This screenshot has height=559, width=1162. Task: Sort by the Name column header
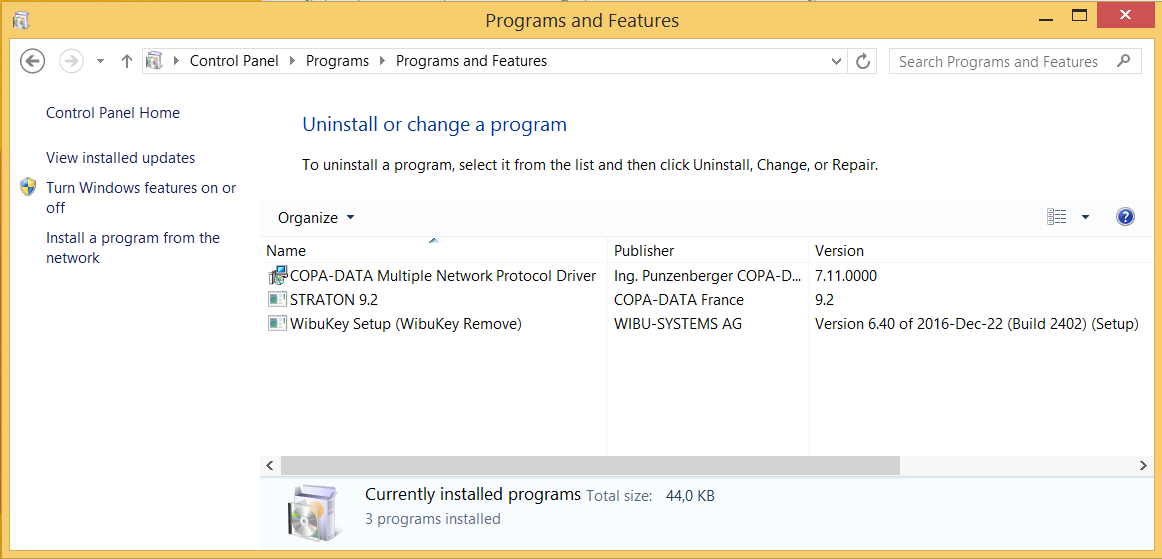click(x=434, y=251)
